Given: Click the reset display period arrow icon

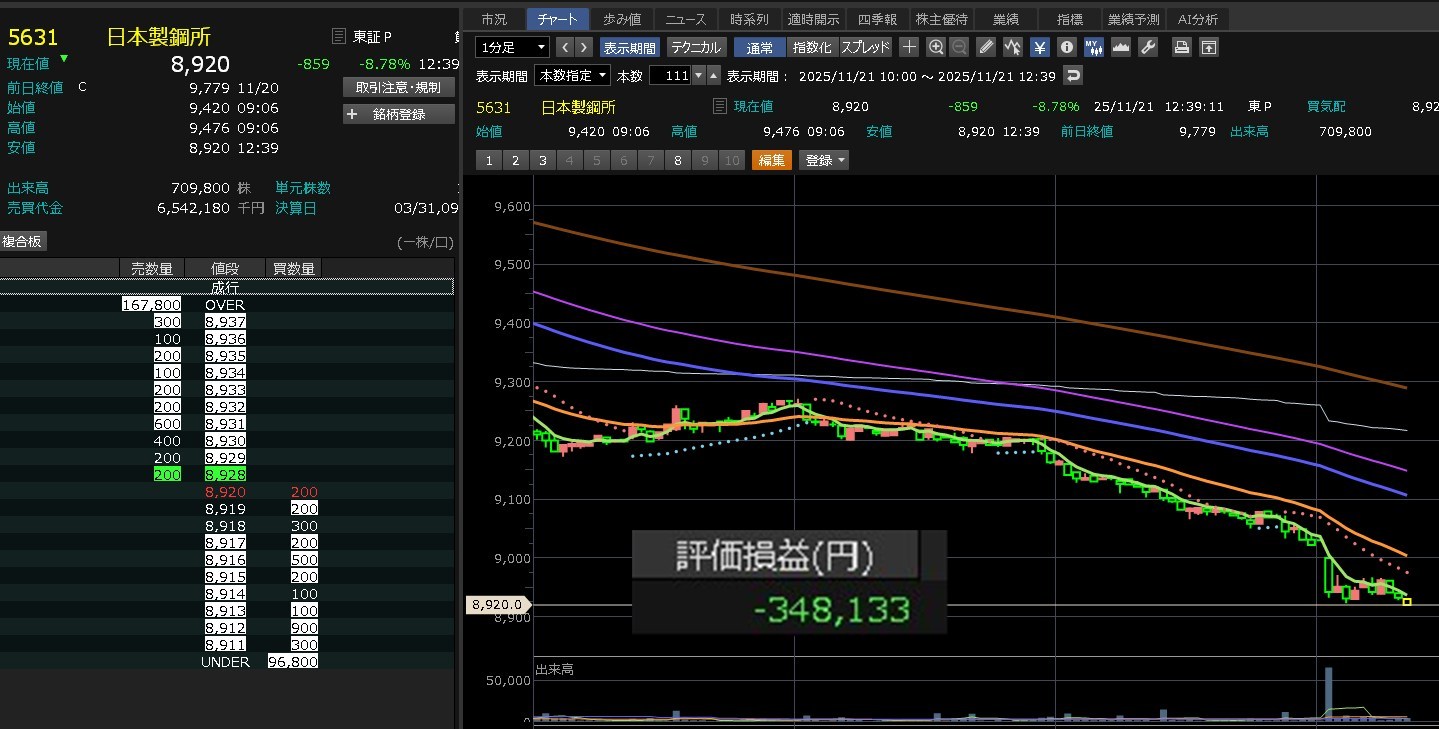Looking at the screenshot, I should pos(1073,76).
